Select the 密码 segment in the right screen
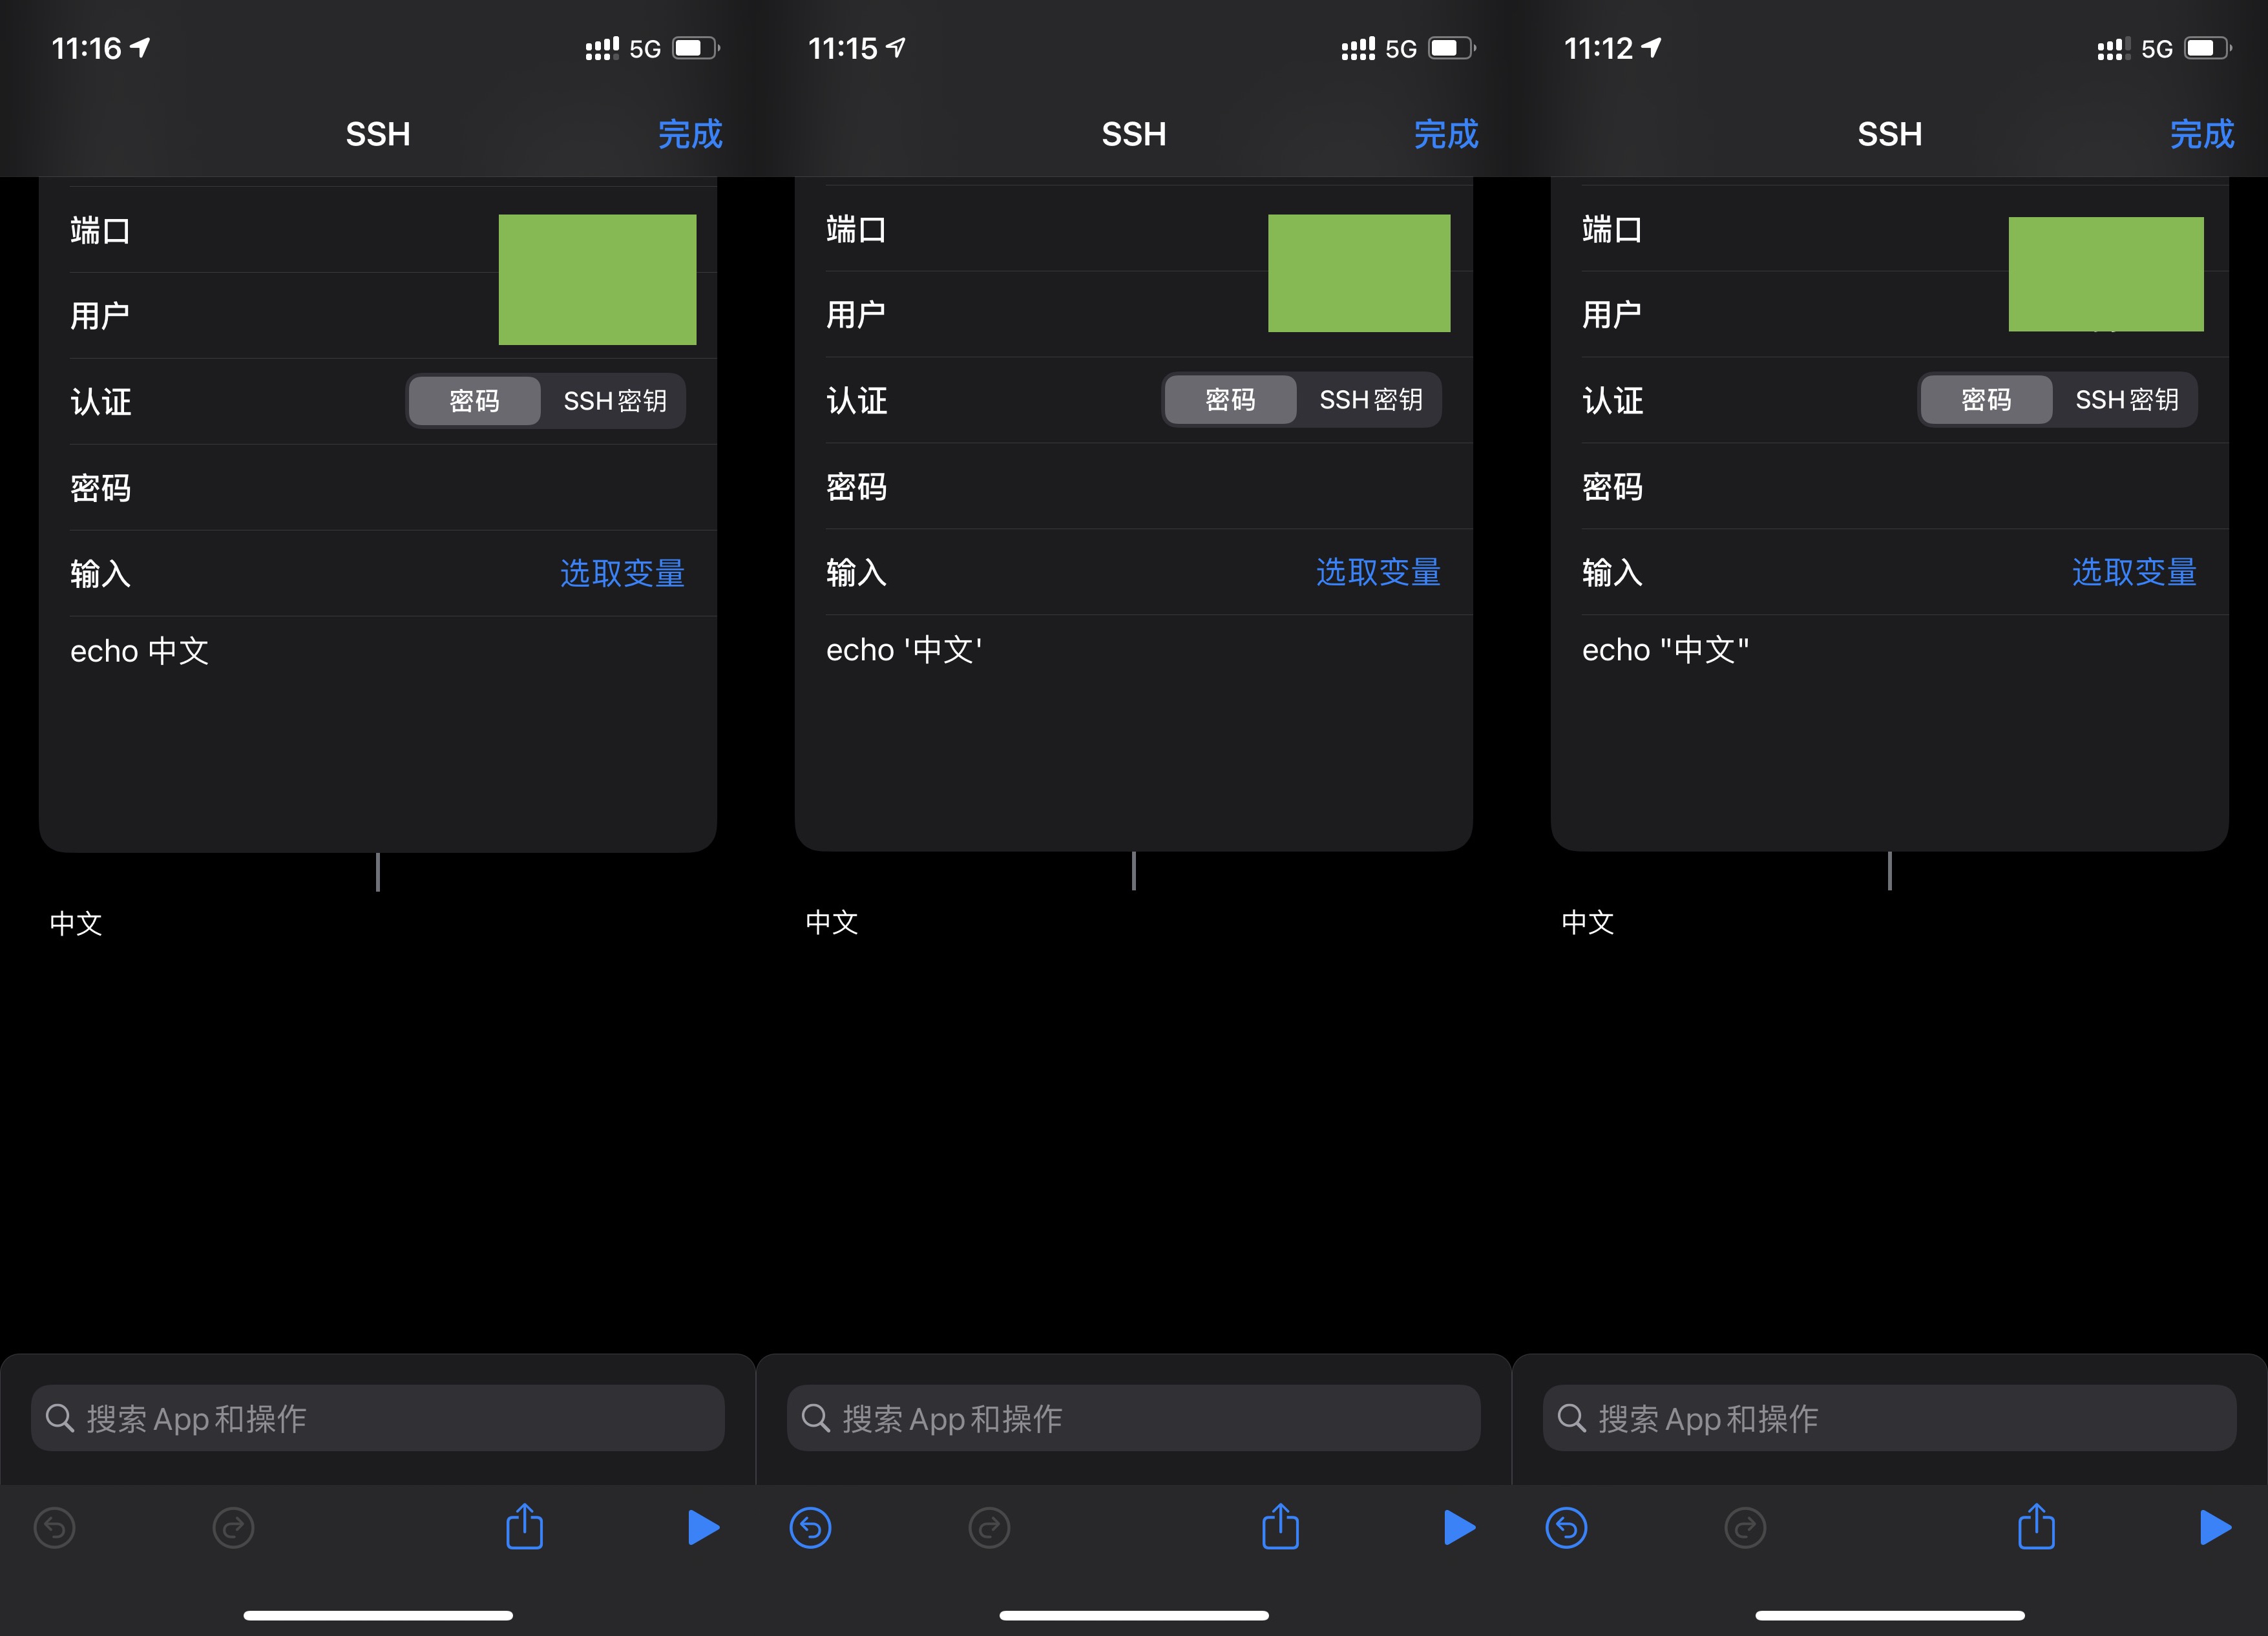 (x=1986, y=400)
